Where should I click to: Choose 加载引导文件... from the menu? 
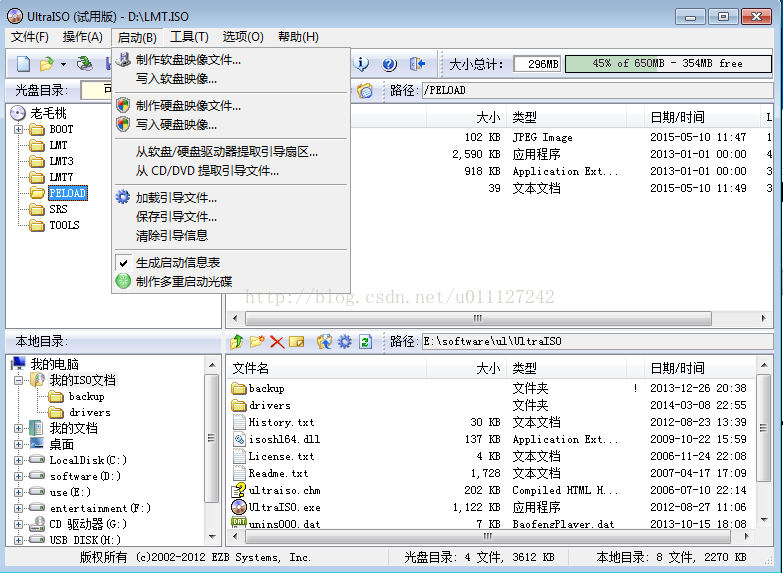point(176,198)
